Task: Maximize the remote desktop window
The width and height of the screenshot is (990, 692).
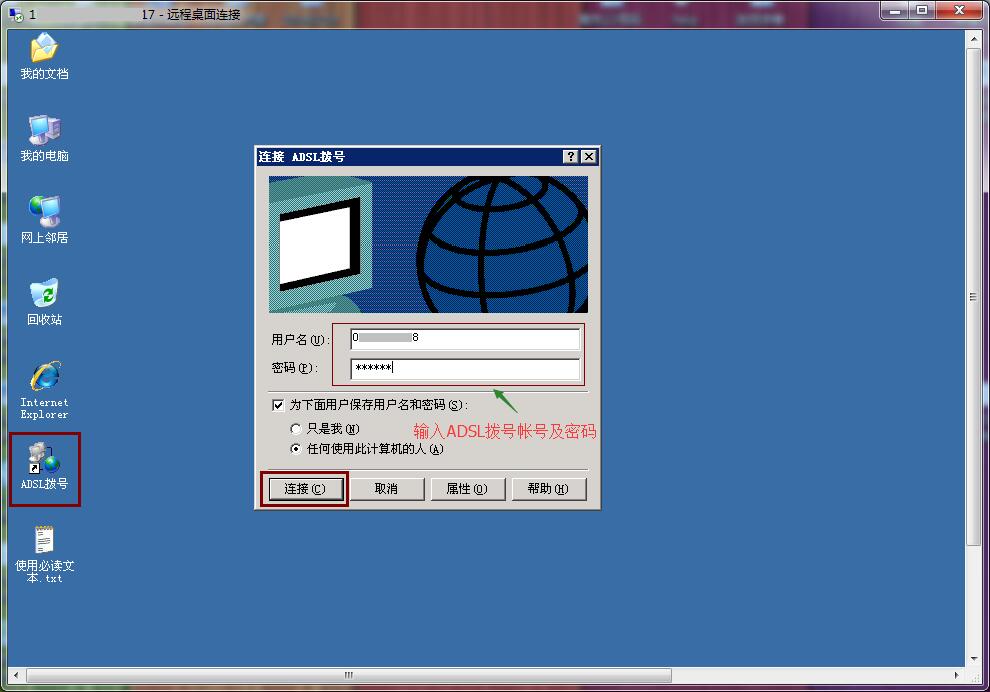Action: point(922,11)
